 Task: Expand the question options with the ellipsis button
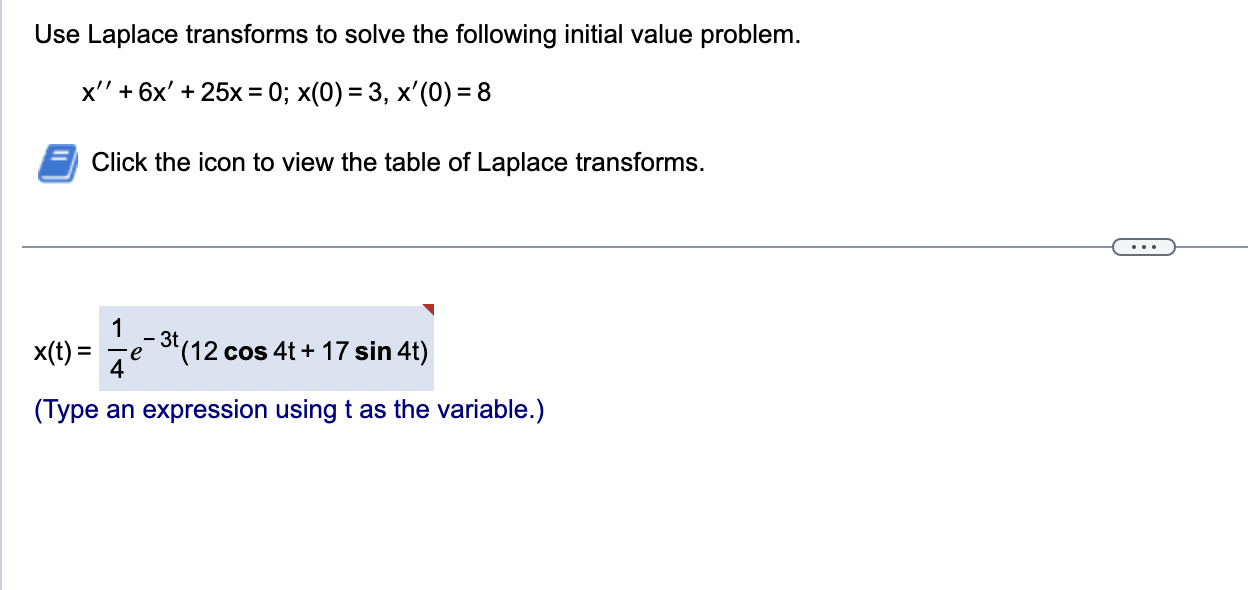(x=1143, y=246)
